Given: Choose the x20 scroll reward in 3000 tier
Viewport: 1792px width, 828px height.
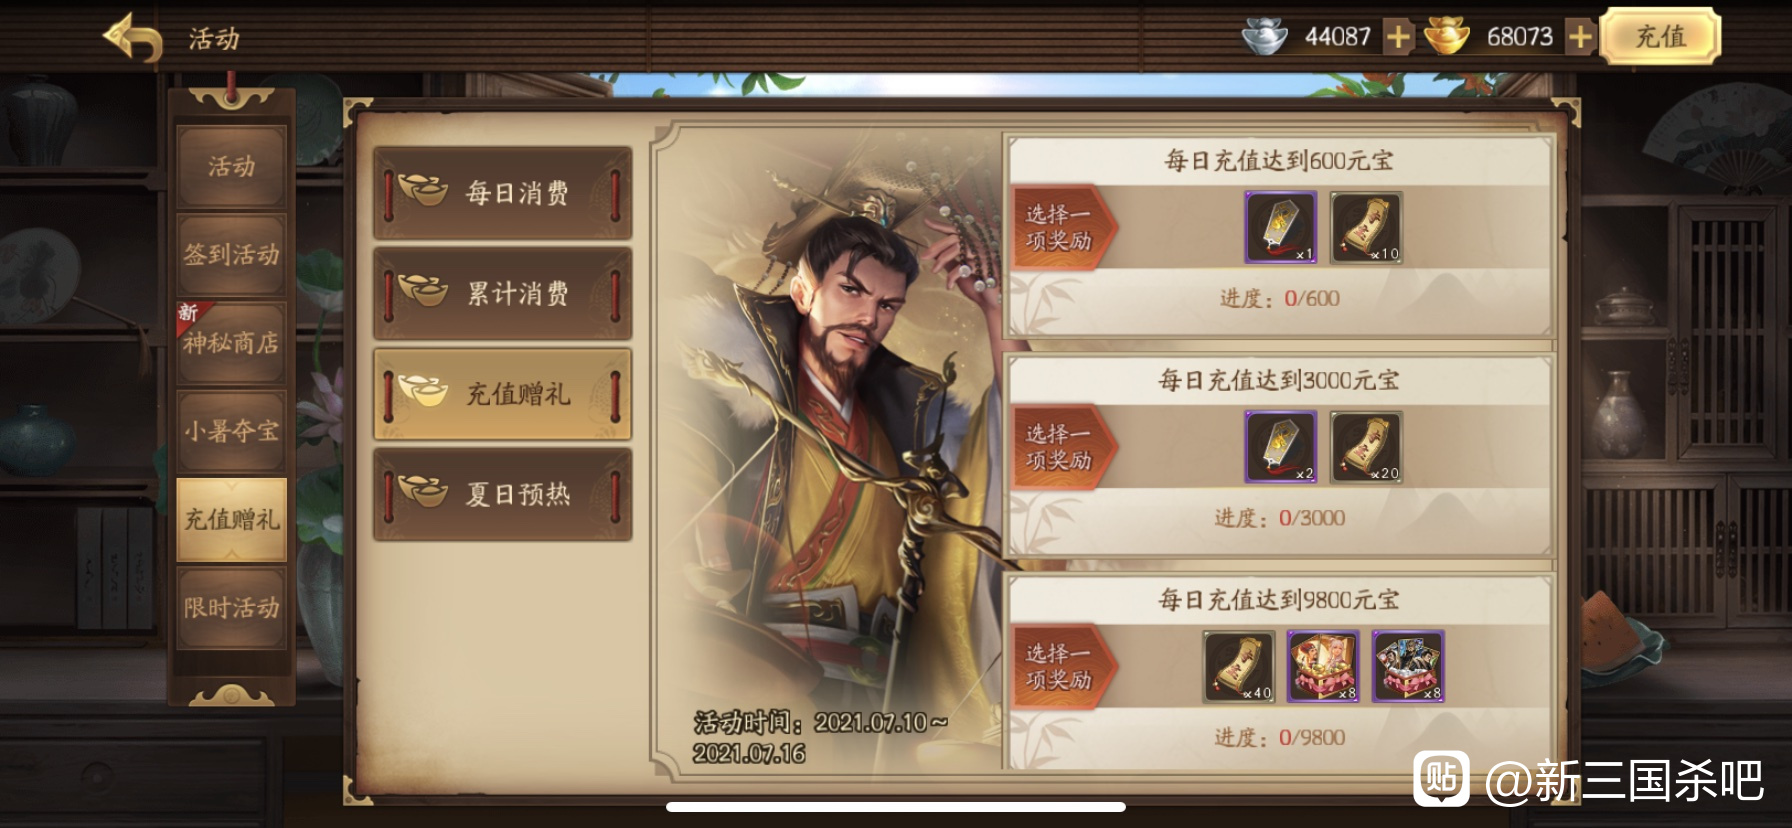Looking at the screenshot, I should (1366, 447).
